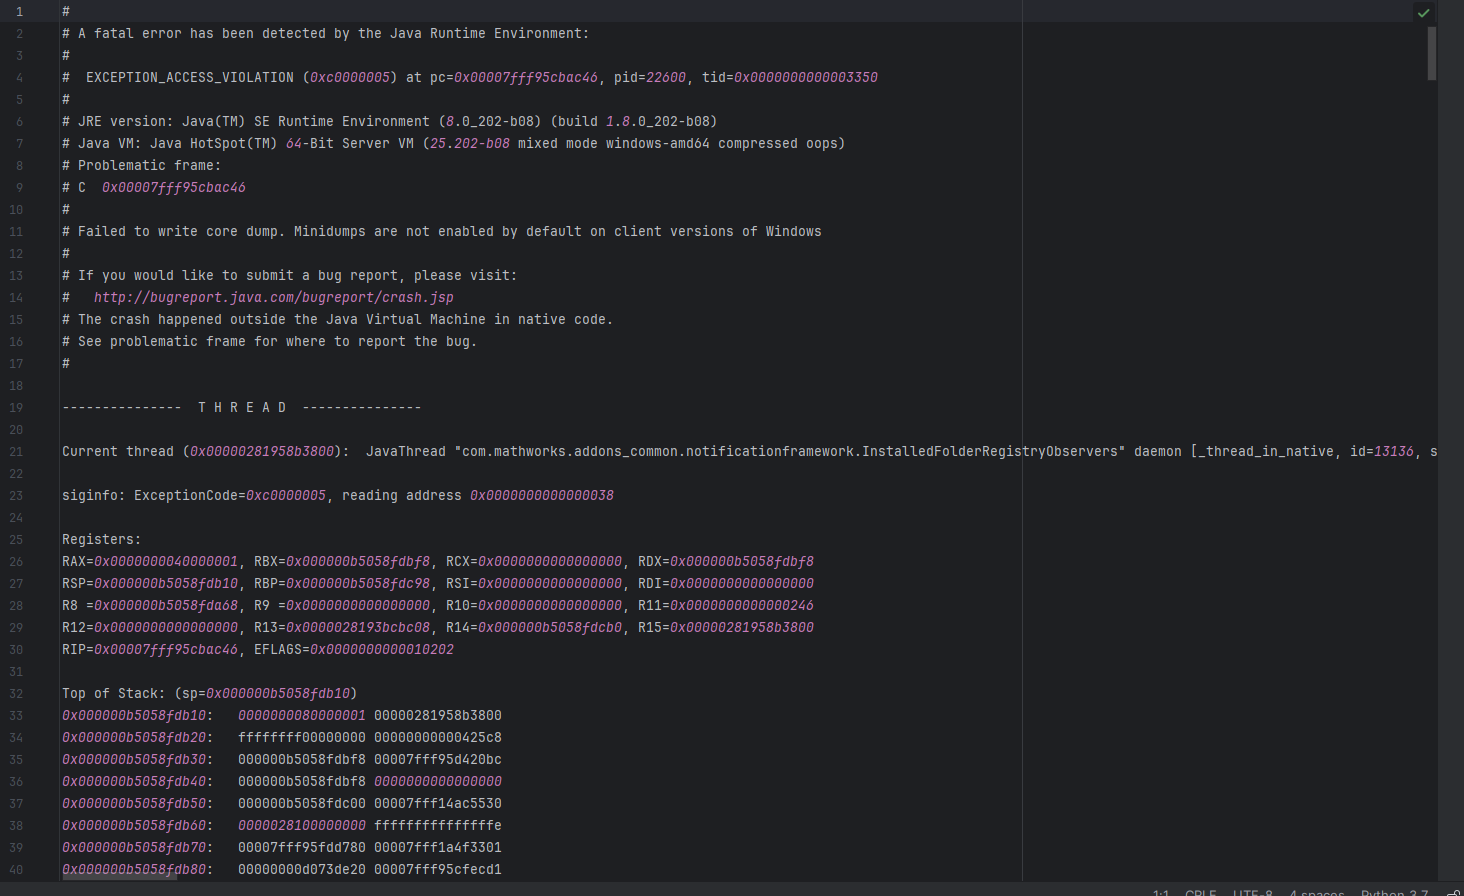Click the Python 3.7 interpreter widget
Viewport: 1464px width, 896px height.
[x=1394, y=892]
